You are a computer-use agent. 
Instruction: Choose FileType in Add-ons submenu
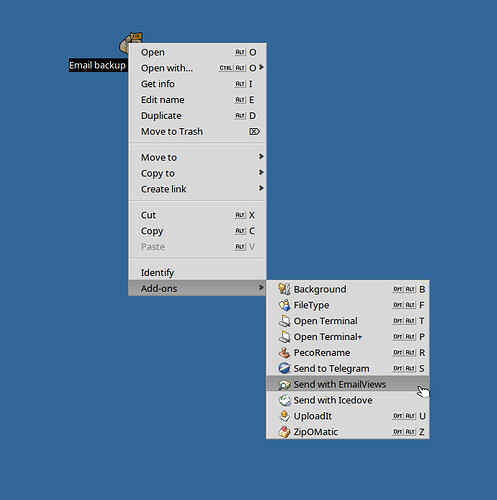pos(348,305)
